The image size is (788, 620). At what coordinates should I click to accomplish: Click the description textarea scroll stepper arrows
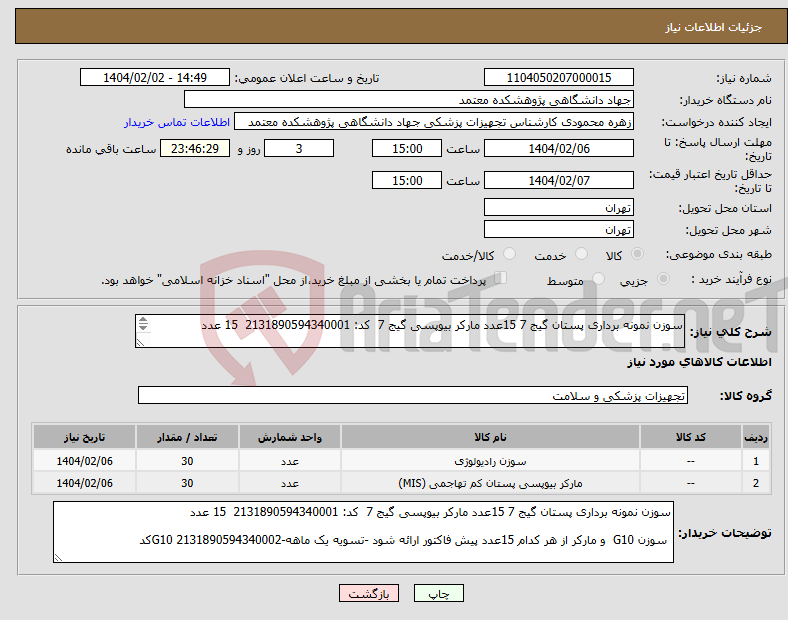[x=143, y=324]
